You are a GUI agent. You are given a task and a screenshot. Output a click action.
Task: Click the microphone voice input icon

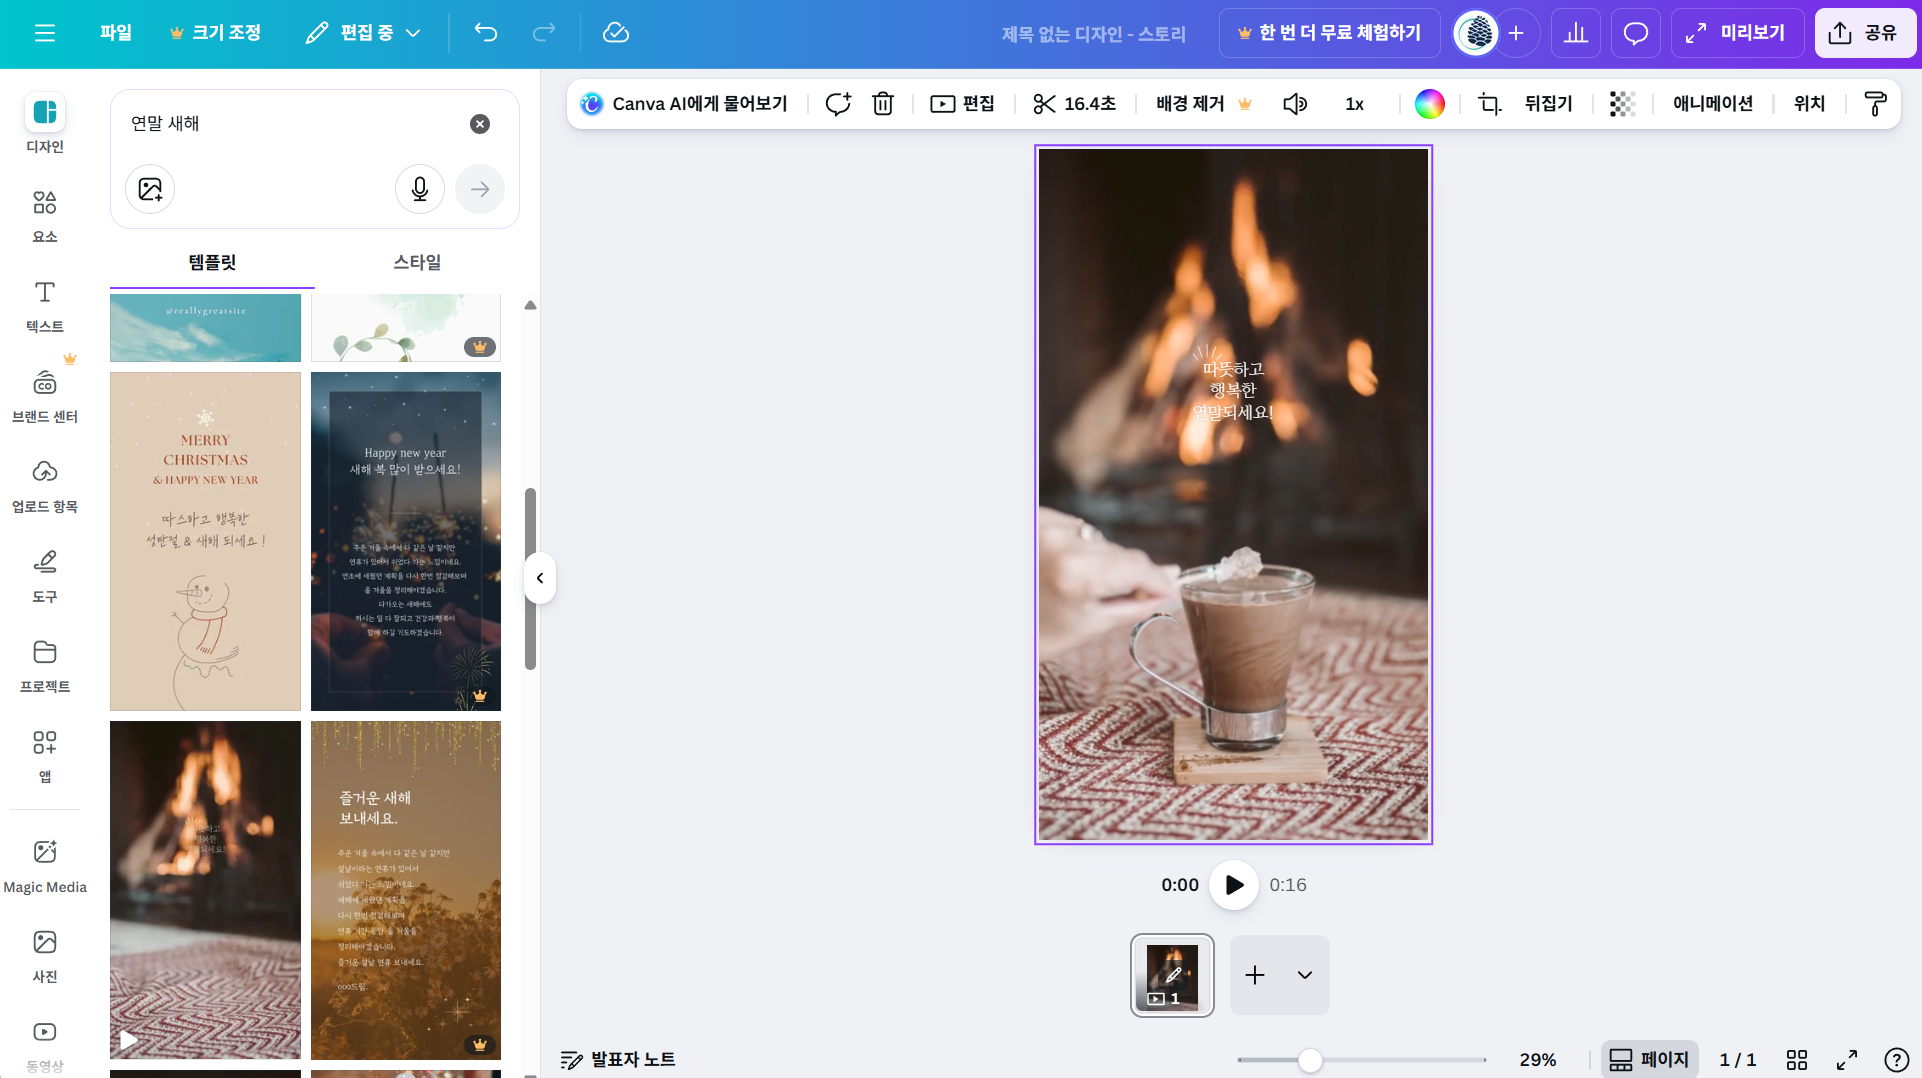click(420, 189)
